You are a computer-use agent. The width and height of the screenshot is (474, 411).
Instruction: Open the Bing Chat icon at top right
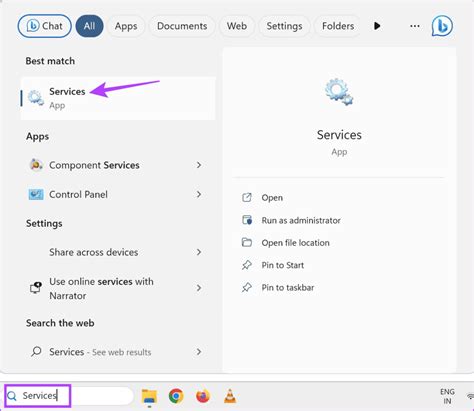coord(442,26)
